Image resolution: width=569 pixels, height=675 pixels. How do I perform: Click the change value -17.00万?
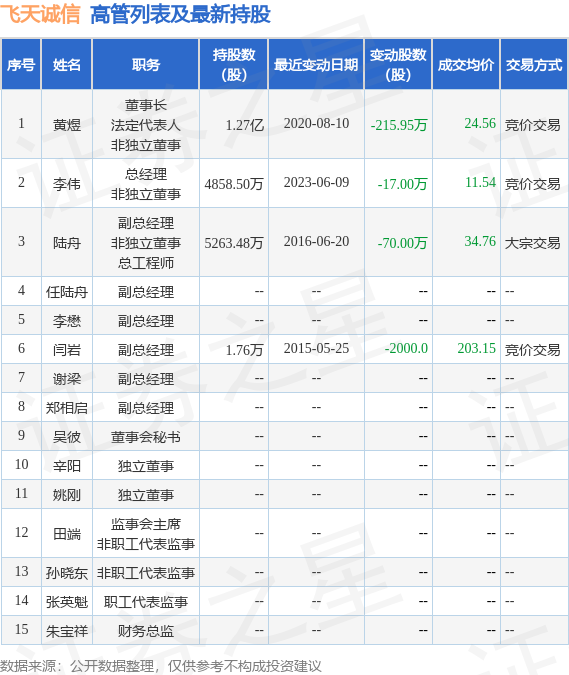point(402,184)
